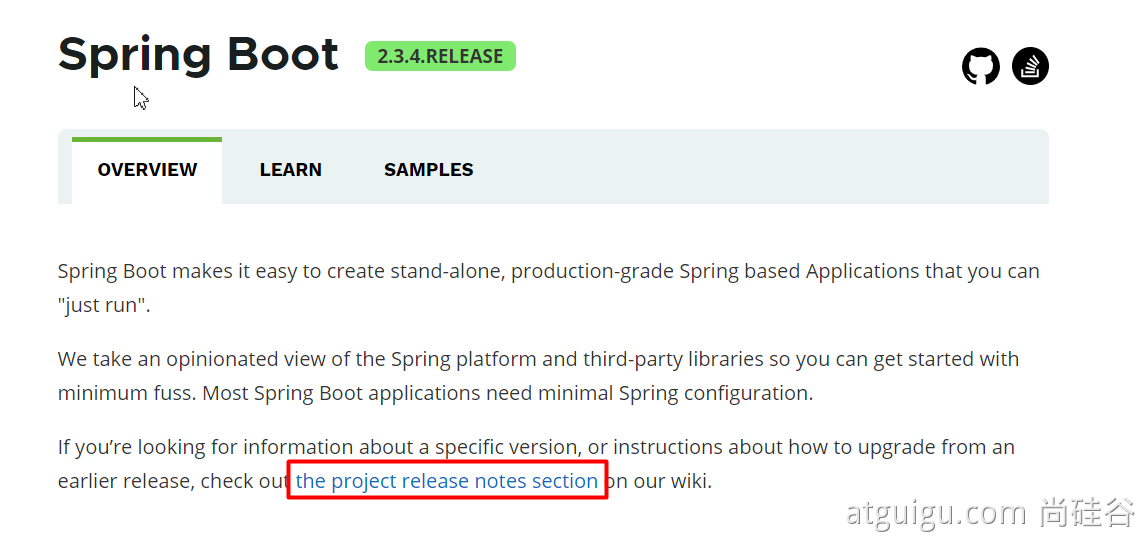The image size is (1144, 541).
Task: Follow the project release notes section link
Action: [x=446, y=481]
